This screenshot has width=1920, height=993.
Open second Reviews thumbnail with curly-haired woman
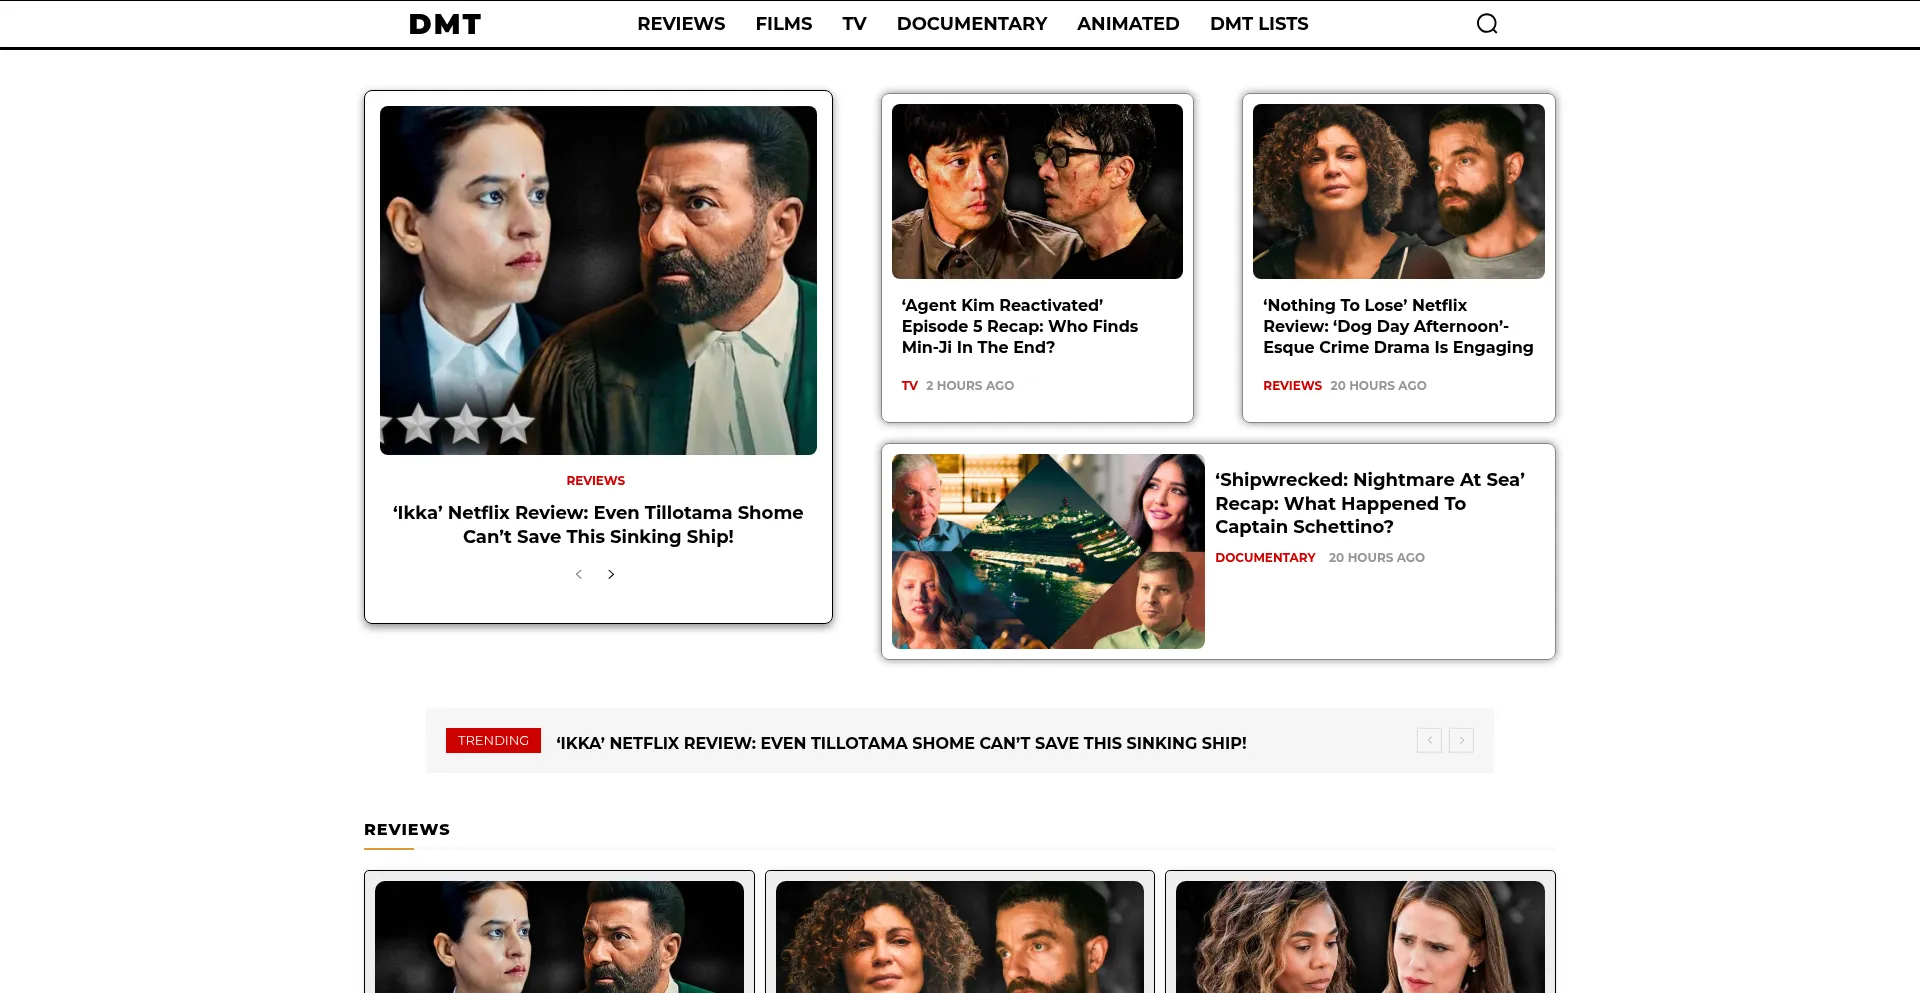click(x=960, y=937)
